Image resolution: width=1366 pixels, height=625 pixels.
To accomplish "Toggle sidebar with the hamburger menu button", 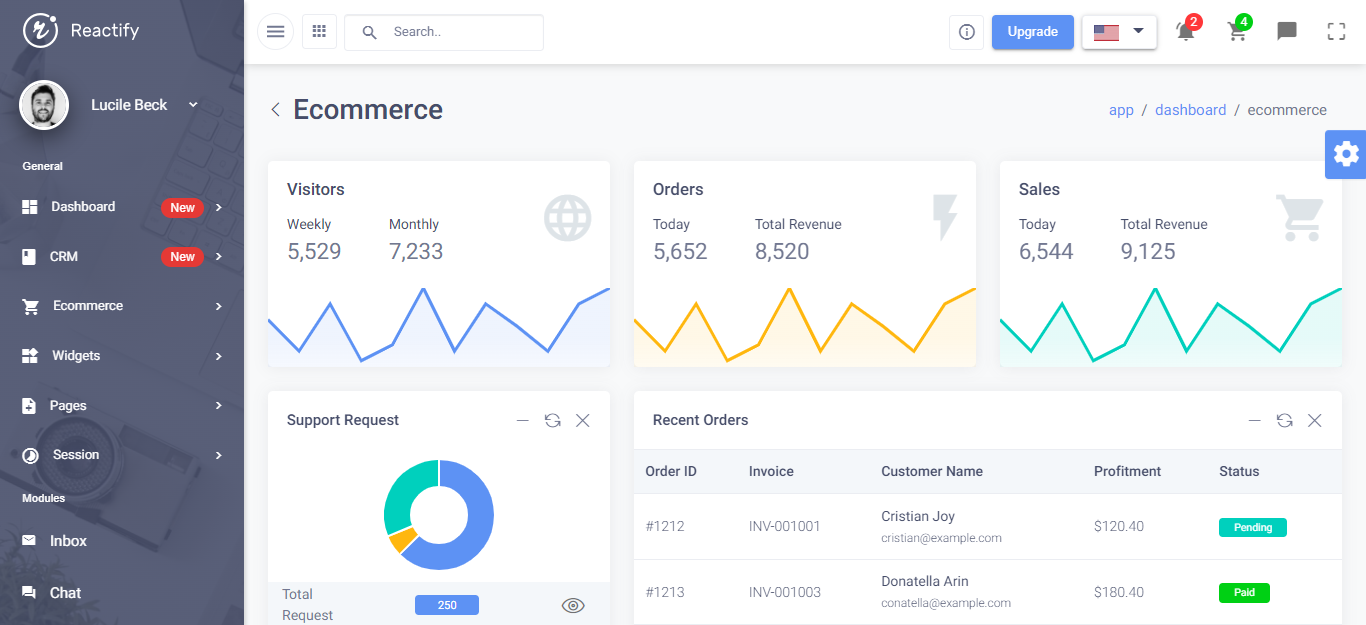I will point(275,32).
